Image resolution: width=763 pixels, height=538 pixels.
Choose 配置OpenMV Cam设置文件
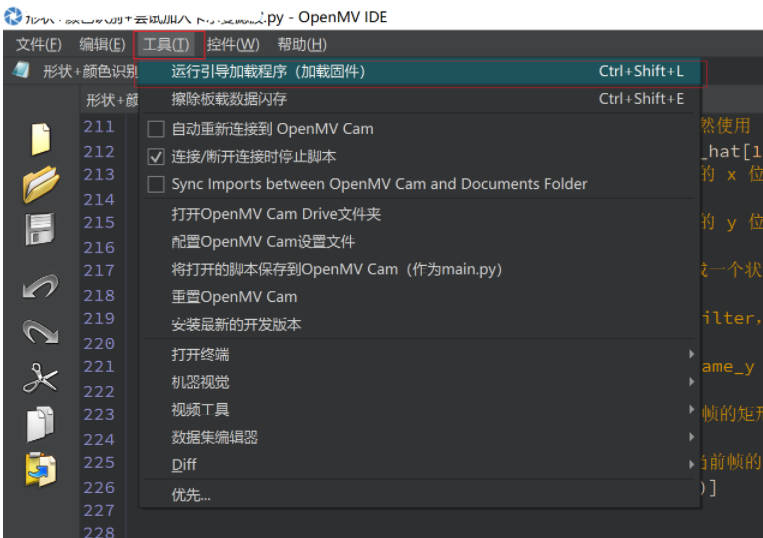point(419,242)
